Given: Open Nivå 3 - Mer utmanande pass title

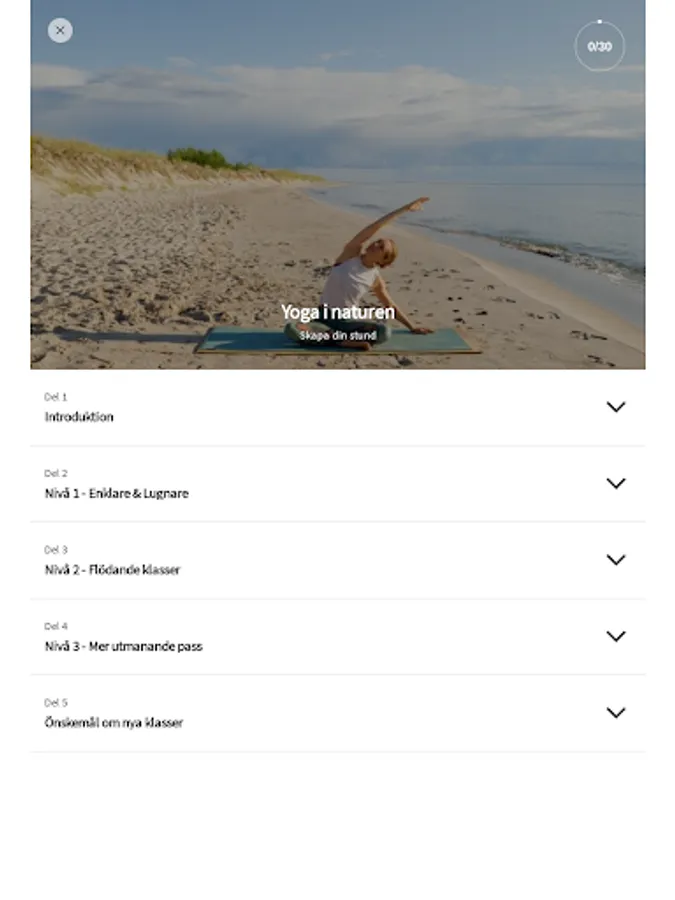Looking at the screenshot, I should [x=123, y=646].
